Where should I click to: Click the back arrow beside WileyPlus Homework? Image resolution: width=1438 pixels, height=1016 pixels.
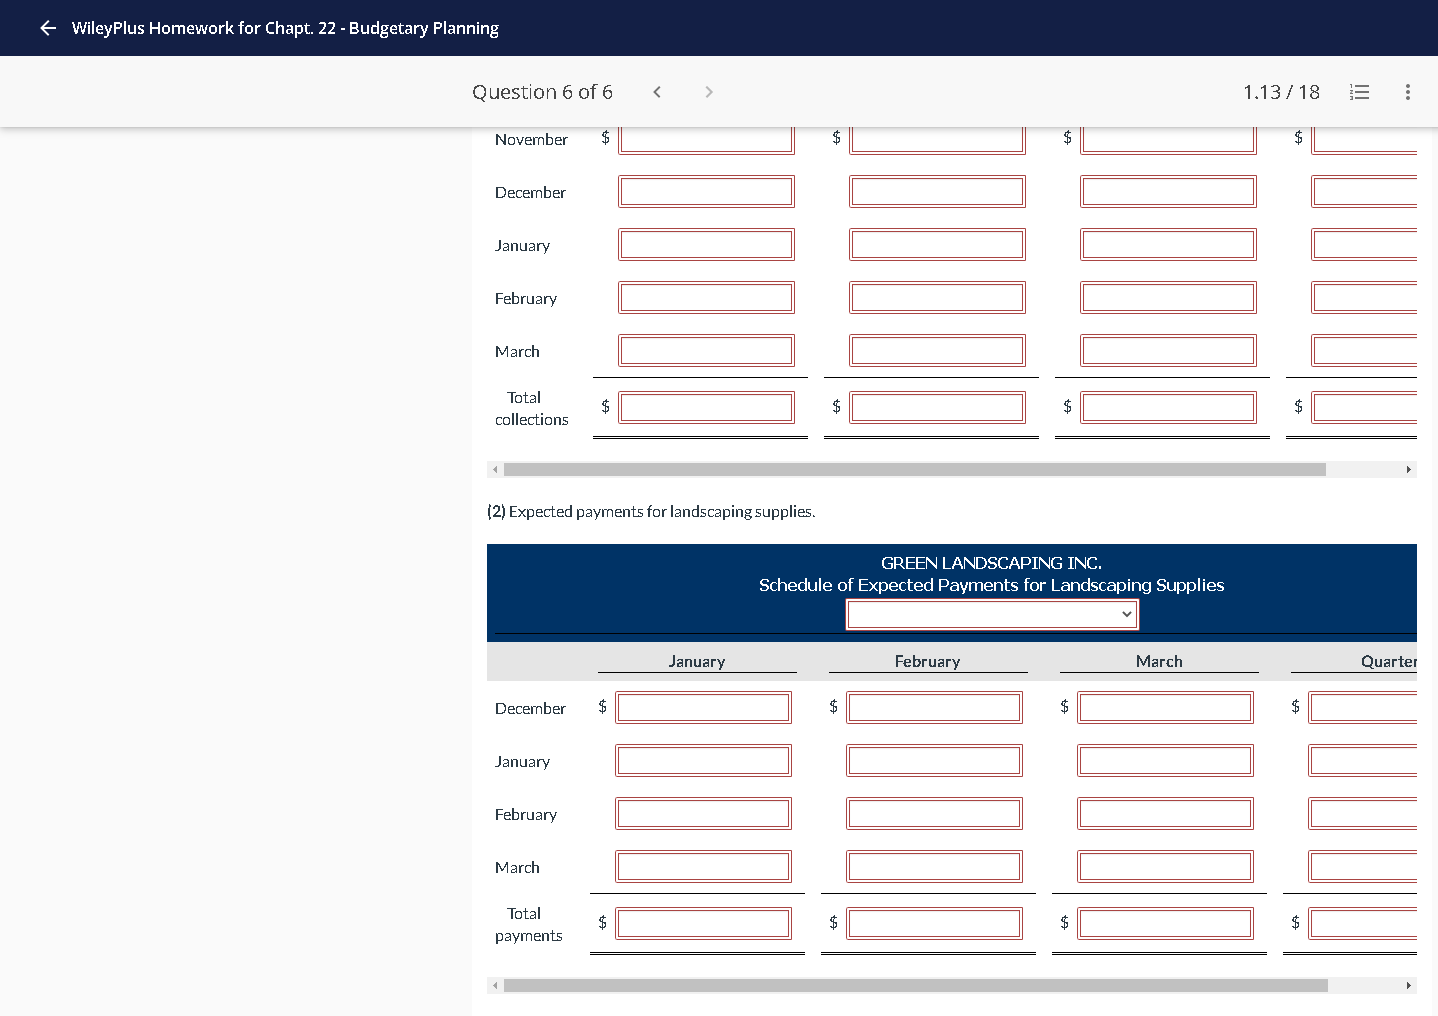tap(47, 28)
